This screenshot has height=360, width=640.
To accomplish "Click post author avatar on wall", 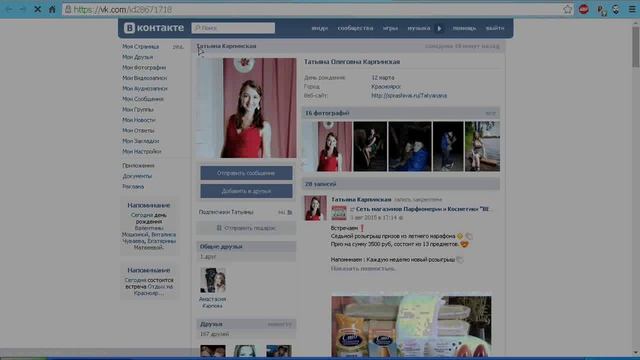I will [x=316, y=208].
